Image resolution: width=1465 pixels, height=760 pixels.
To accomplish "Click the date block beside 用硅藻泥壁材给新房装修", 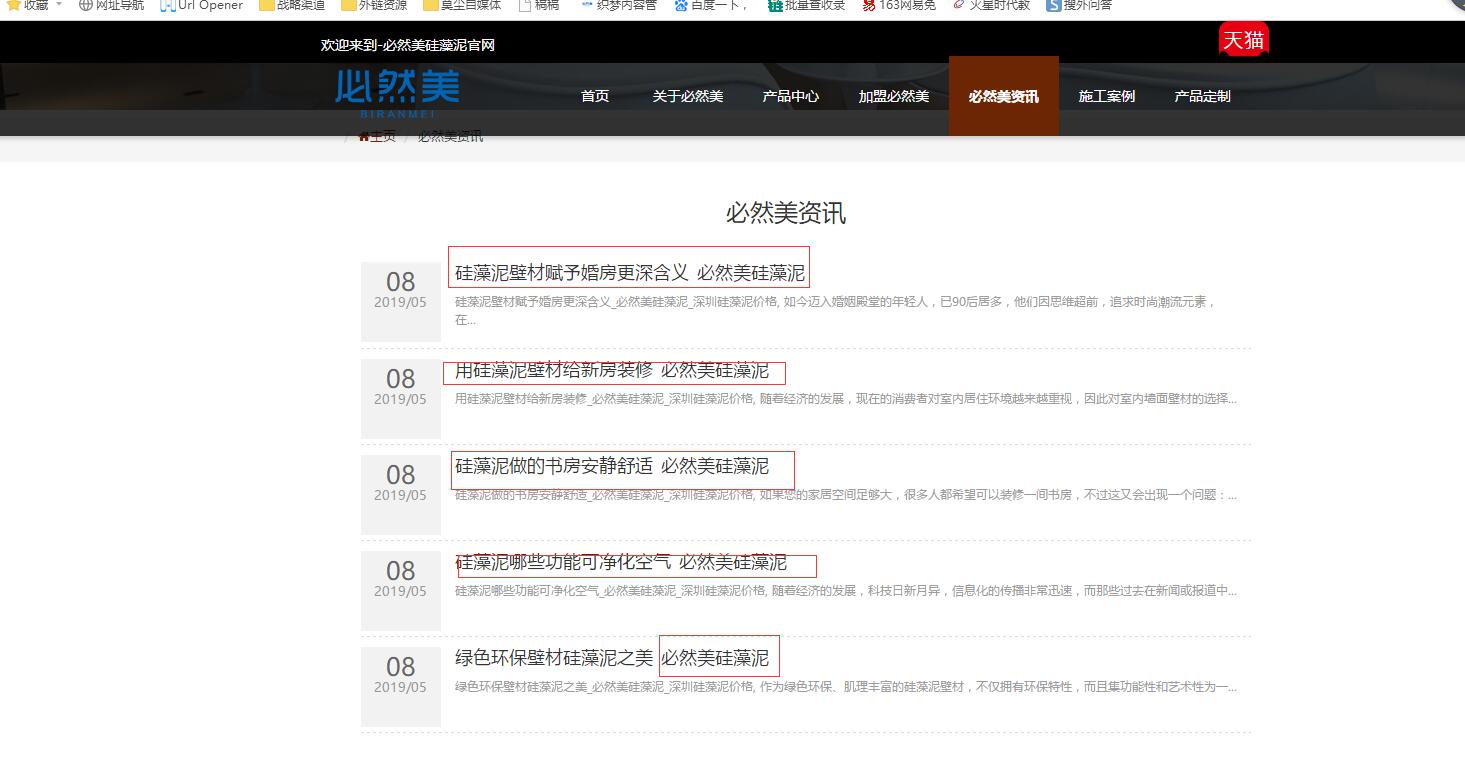I will [400, 399].
